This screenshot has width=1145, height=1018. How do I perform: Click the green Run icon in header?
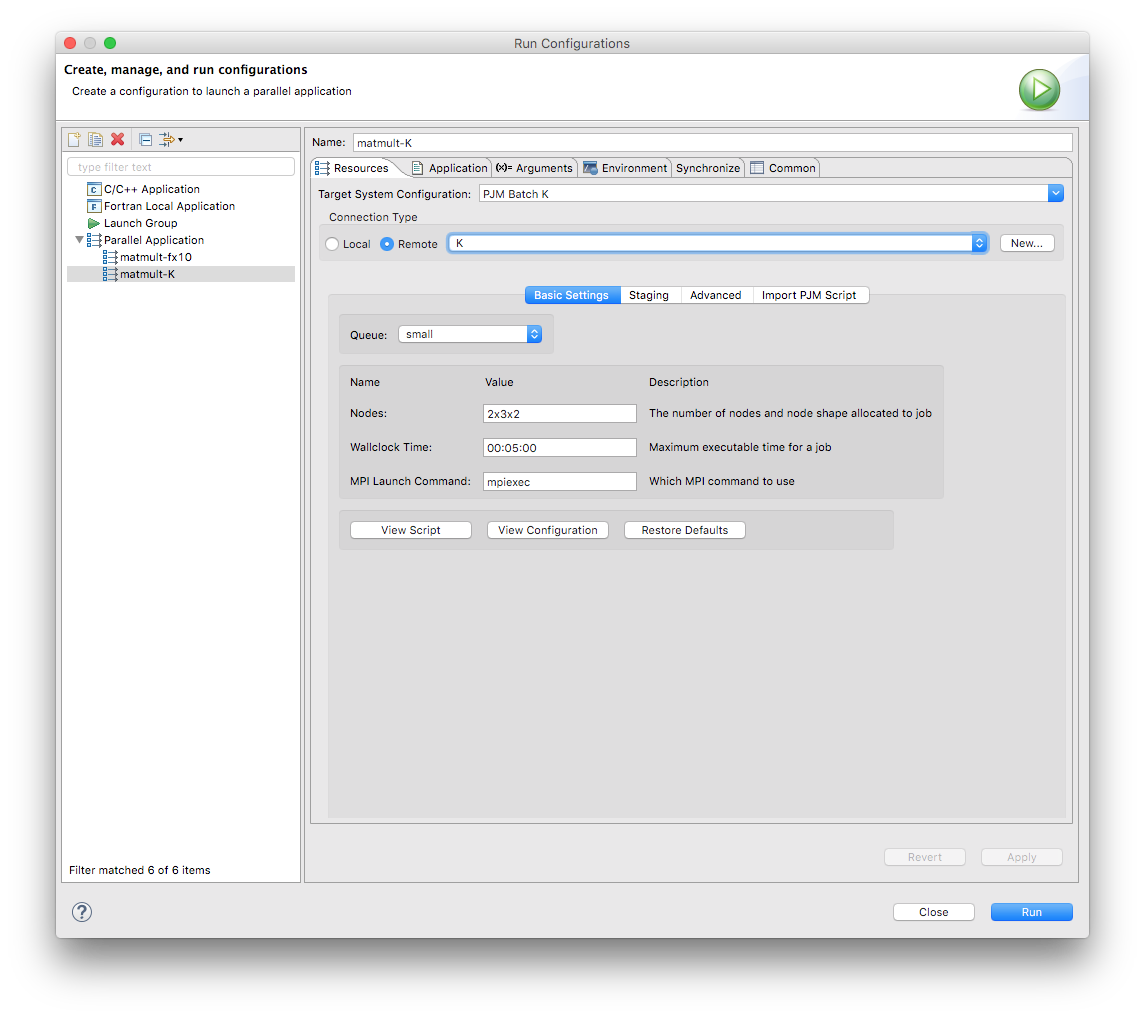(x=1039, y=90)
